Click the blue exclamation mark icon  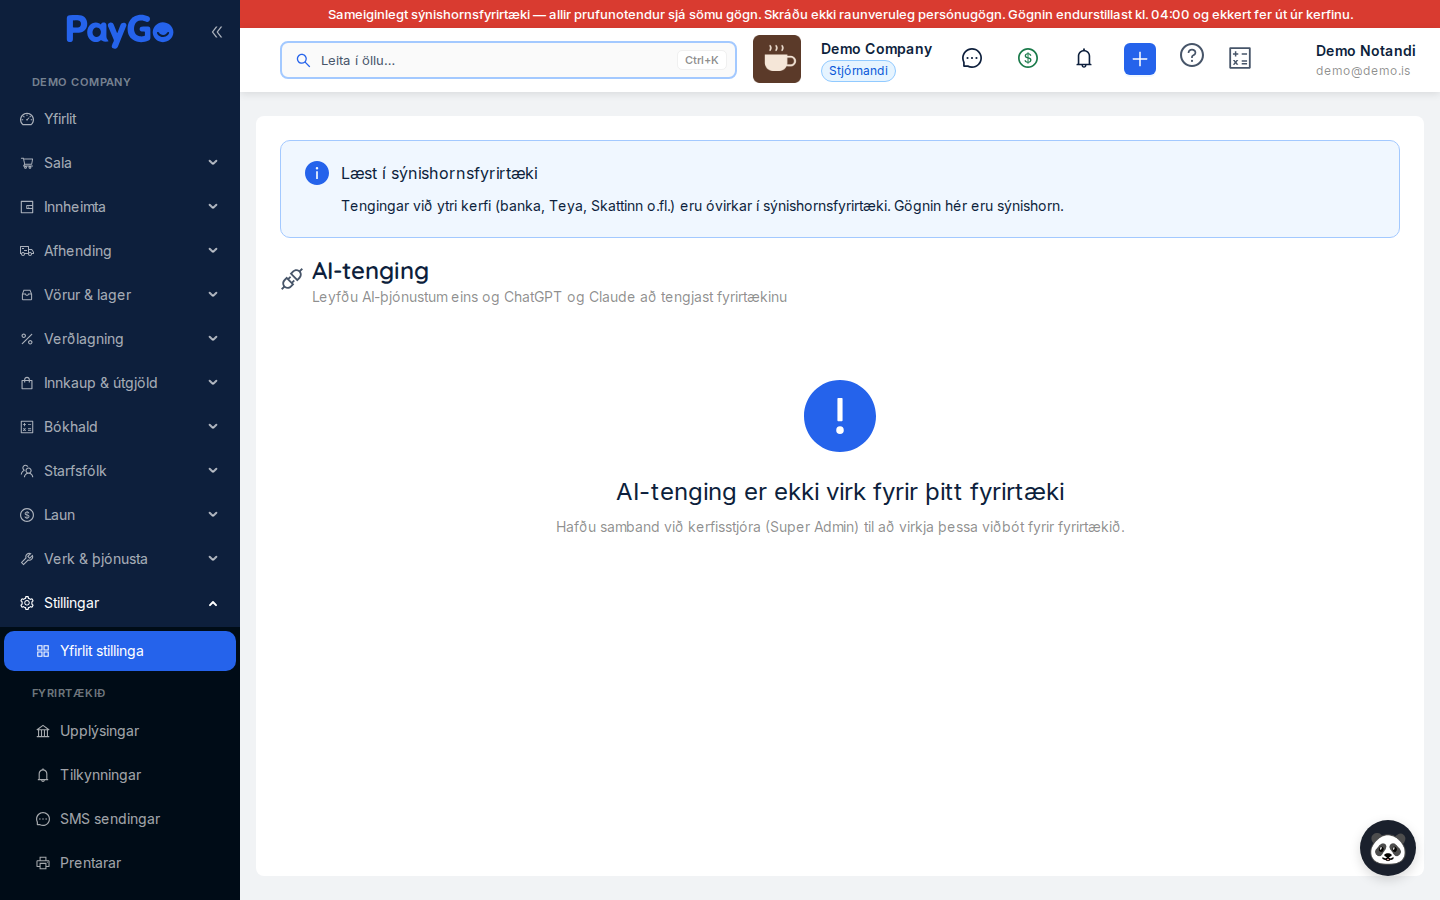click(840, 416)
